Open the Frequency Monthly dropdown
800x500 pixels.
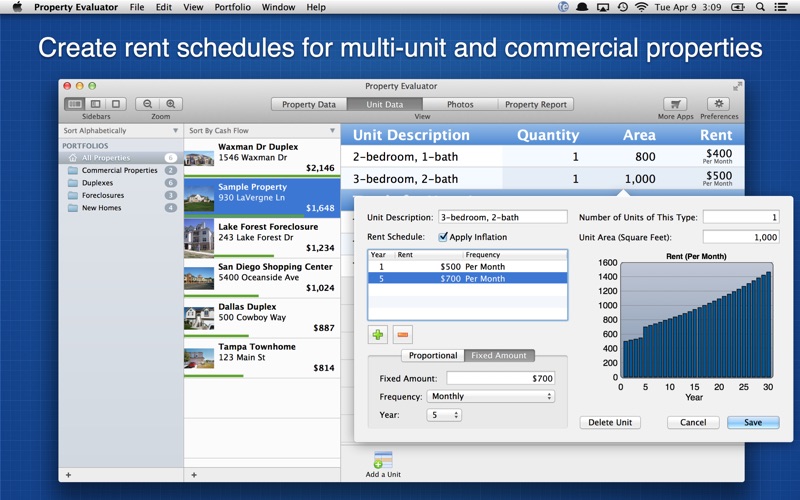491,396
